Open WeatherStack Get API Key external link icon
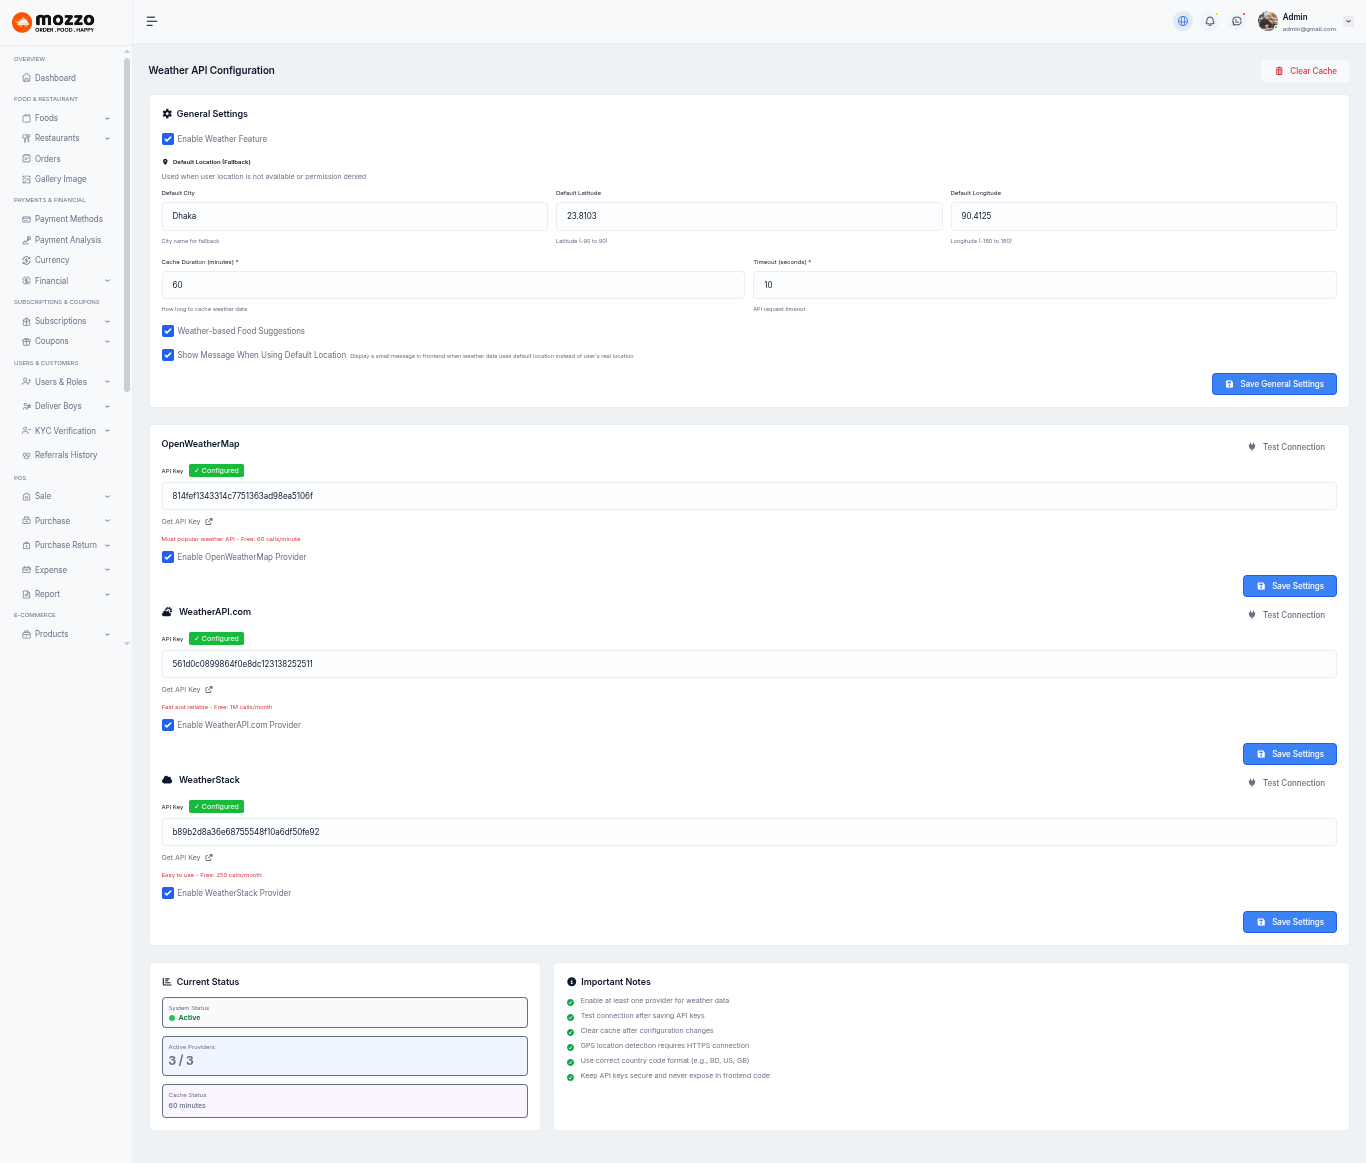The image size is (1366, 1163). [209, 858]
